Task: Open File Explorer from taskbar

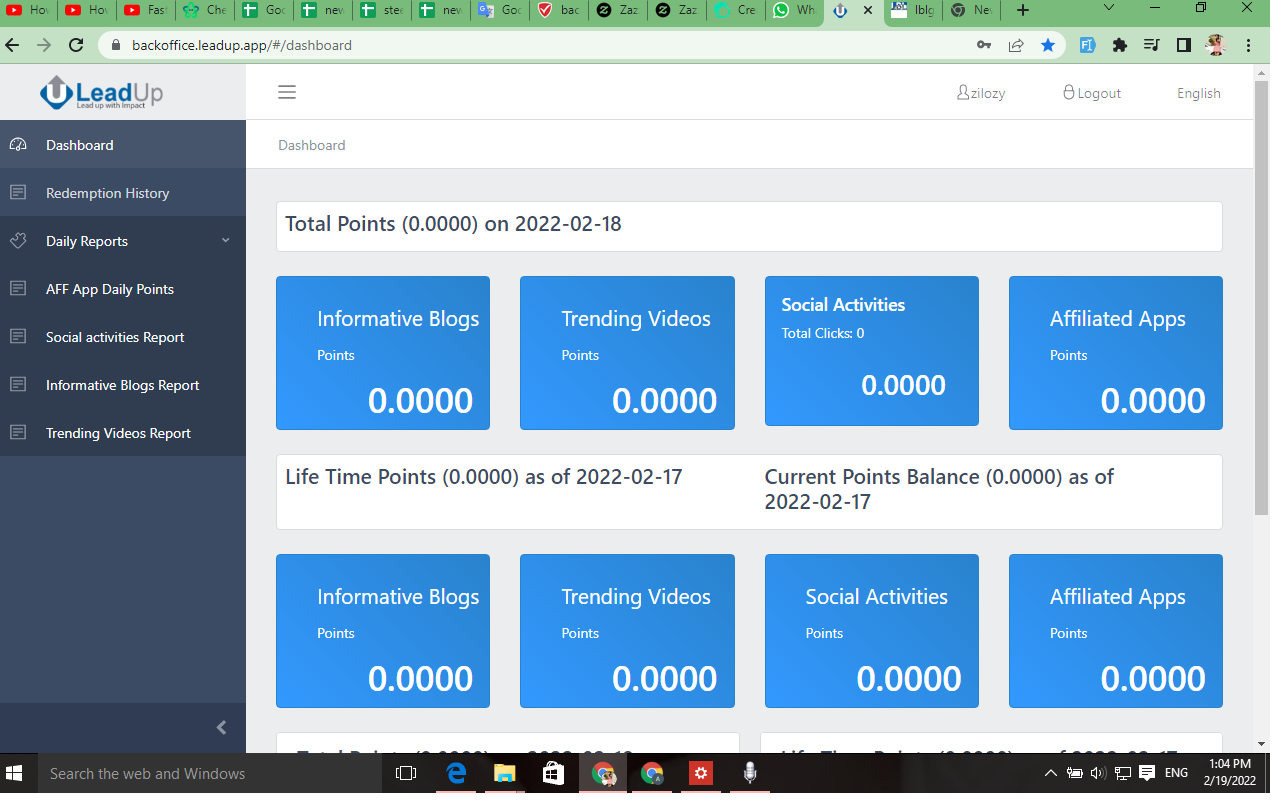Action: pyautogui.click(x=504, y=773)
